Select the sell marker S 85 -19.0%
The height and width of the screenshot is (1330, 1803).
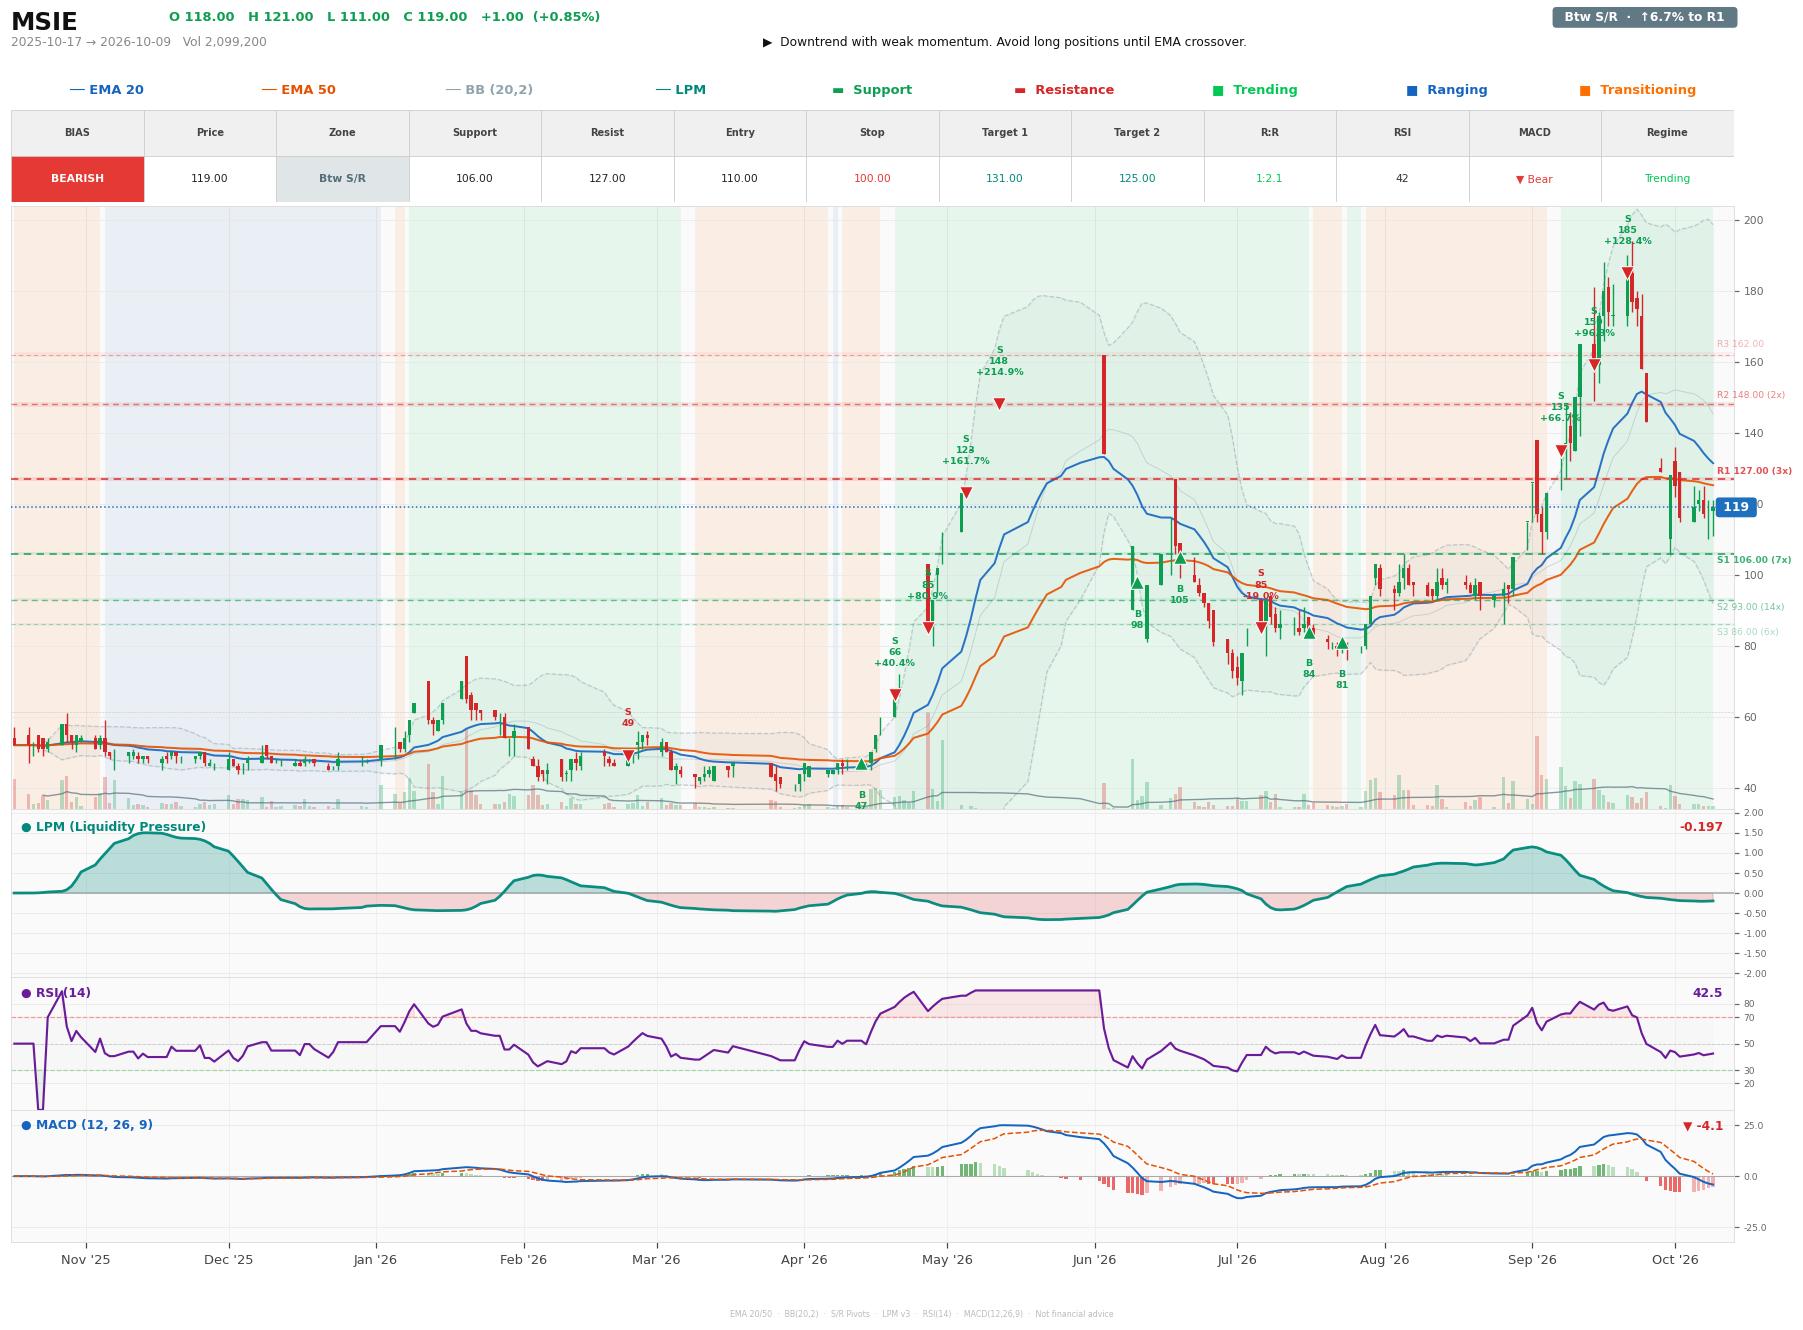click(x=1261, y=628)
